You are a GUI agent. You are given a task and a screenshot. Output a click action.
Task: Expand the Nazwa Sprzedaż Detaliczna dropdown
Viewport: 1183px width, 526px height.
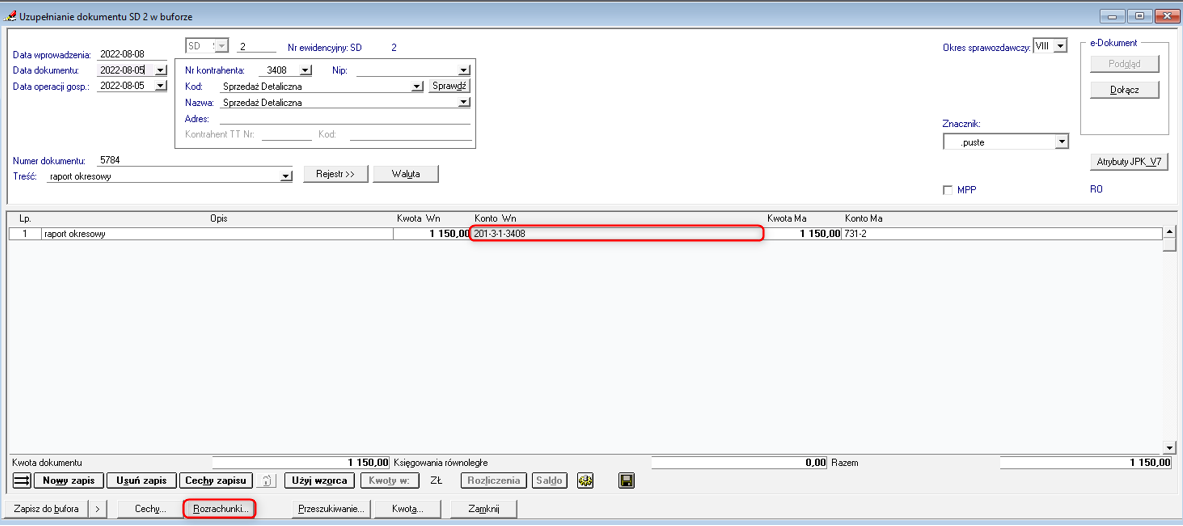pyautogui.click(x=465, y=103)
